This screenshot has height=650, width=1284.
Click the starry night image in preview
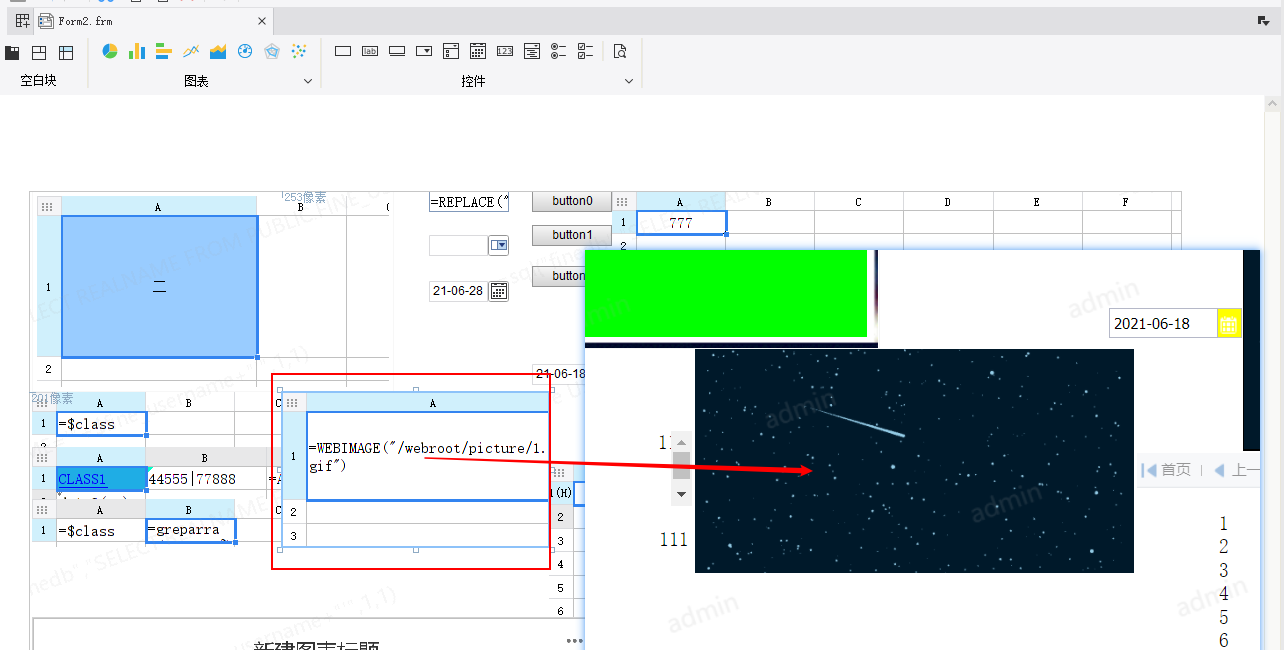[x=914, y=461]
